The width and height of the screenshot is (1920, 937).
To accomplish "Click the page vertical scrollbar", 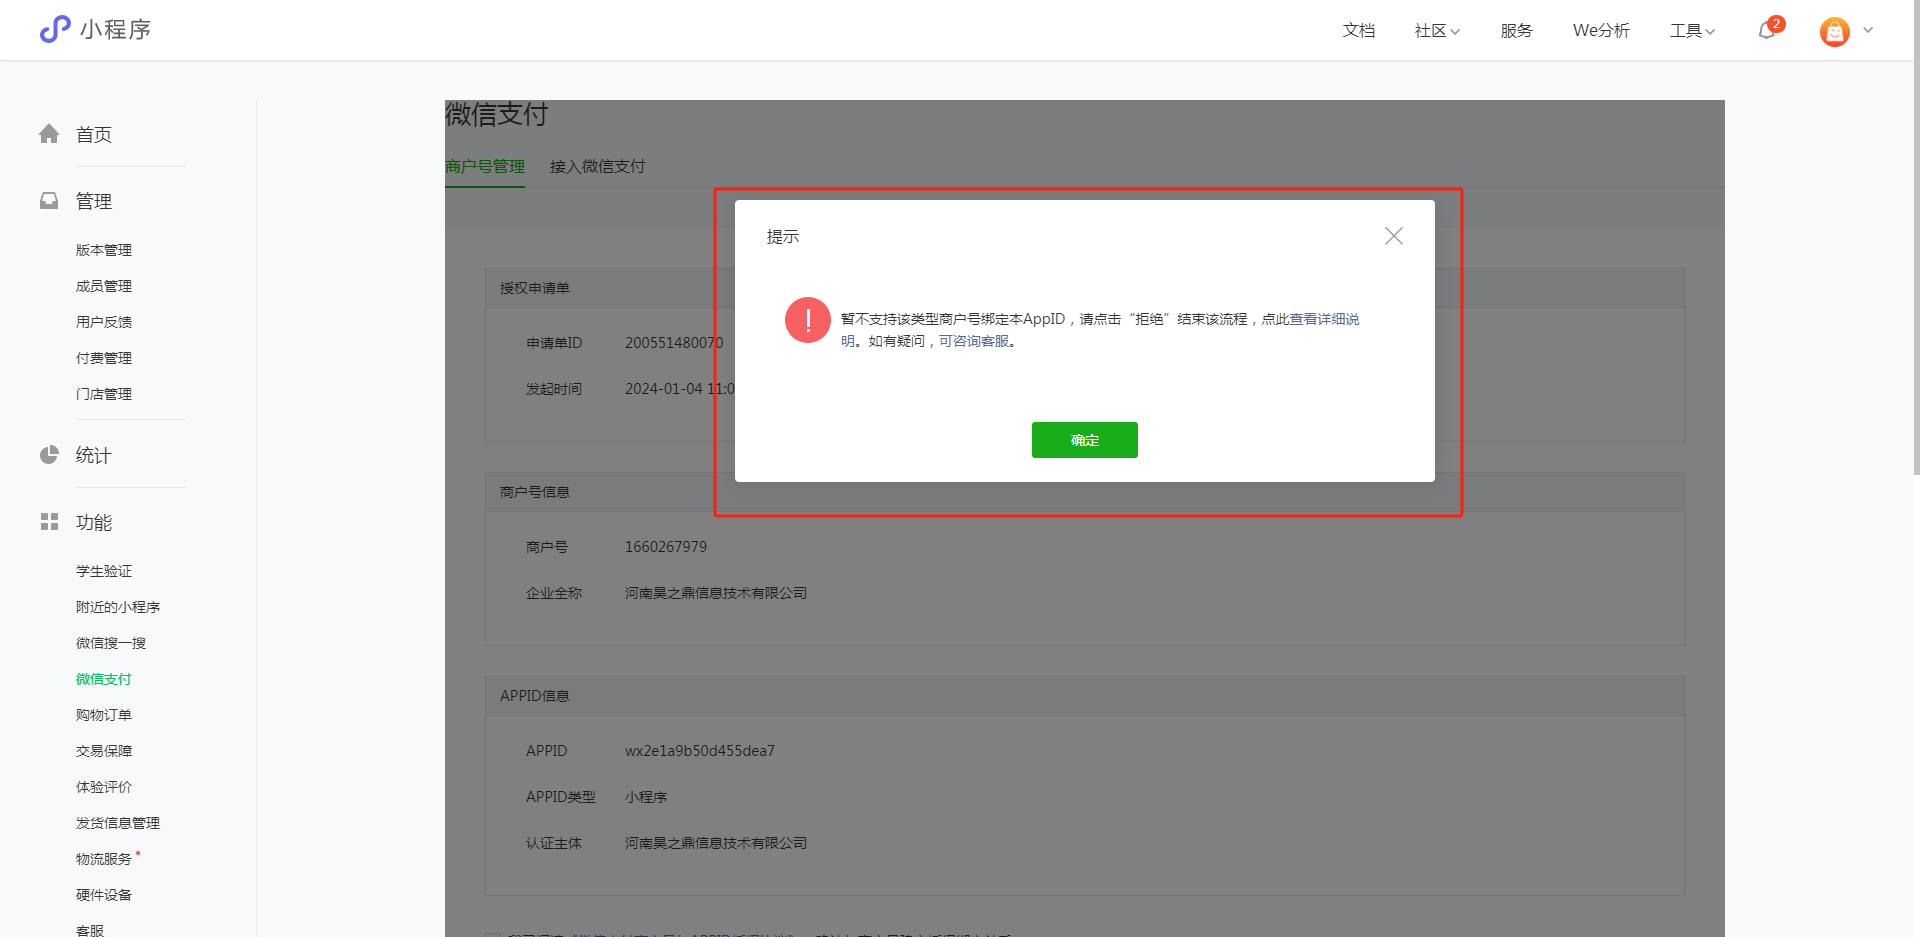I will (1915, 238).
